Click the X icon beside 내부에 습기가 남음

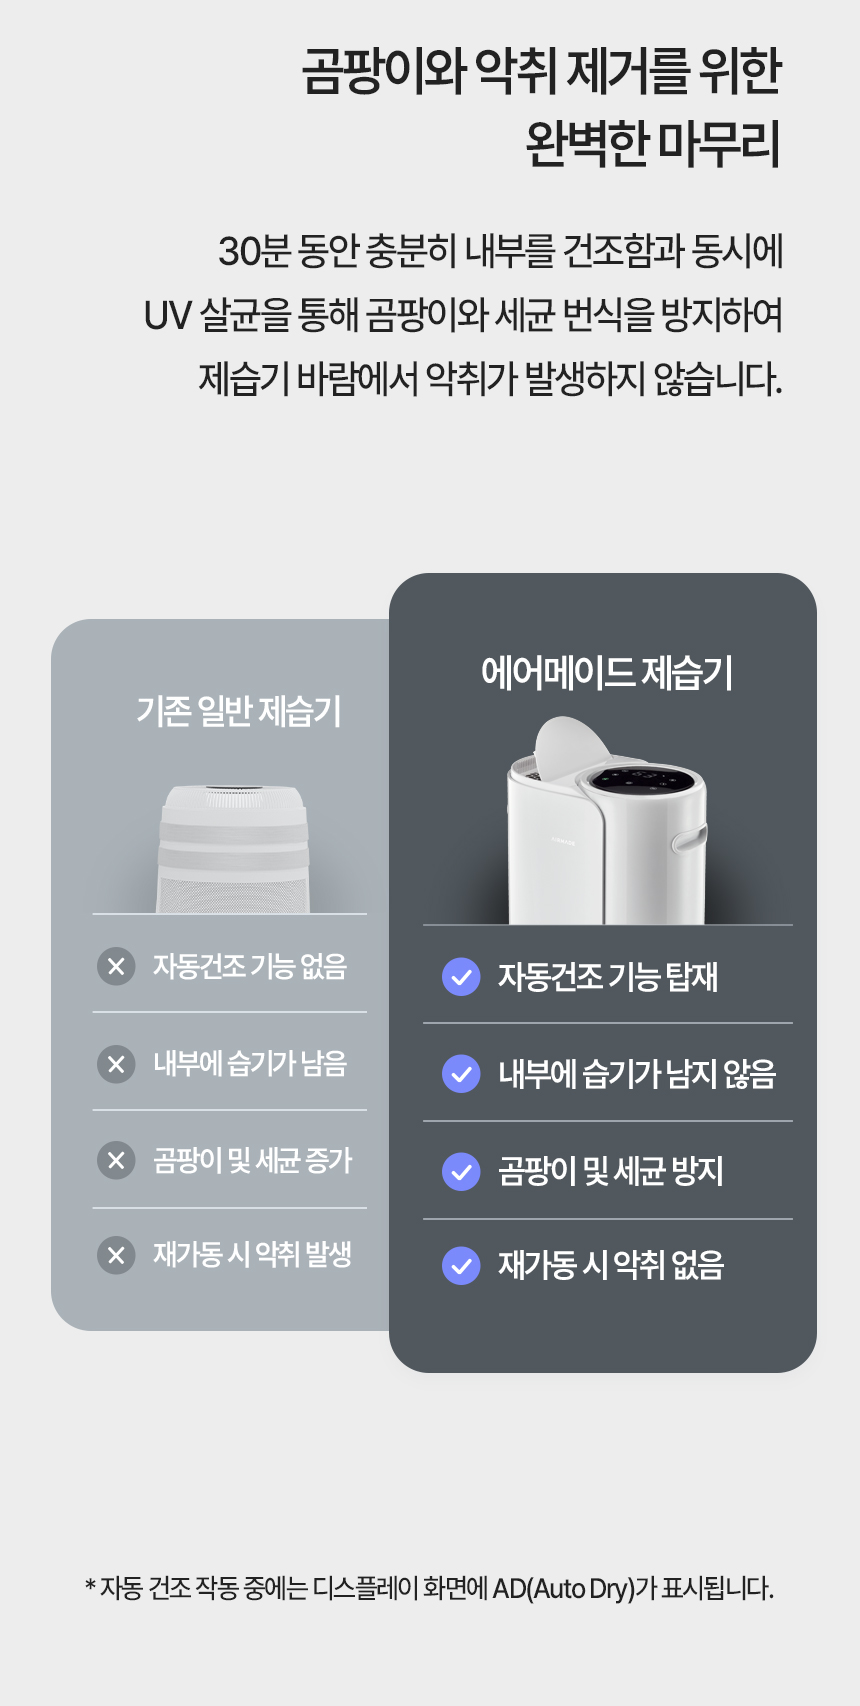pos(116,1063)
